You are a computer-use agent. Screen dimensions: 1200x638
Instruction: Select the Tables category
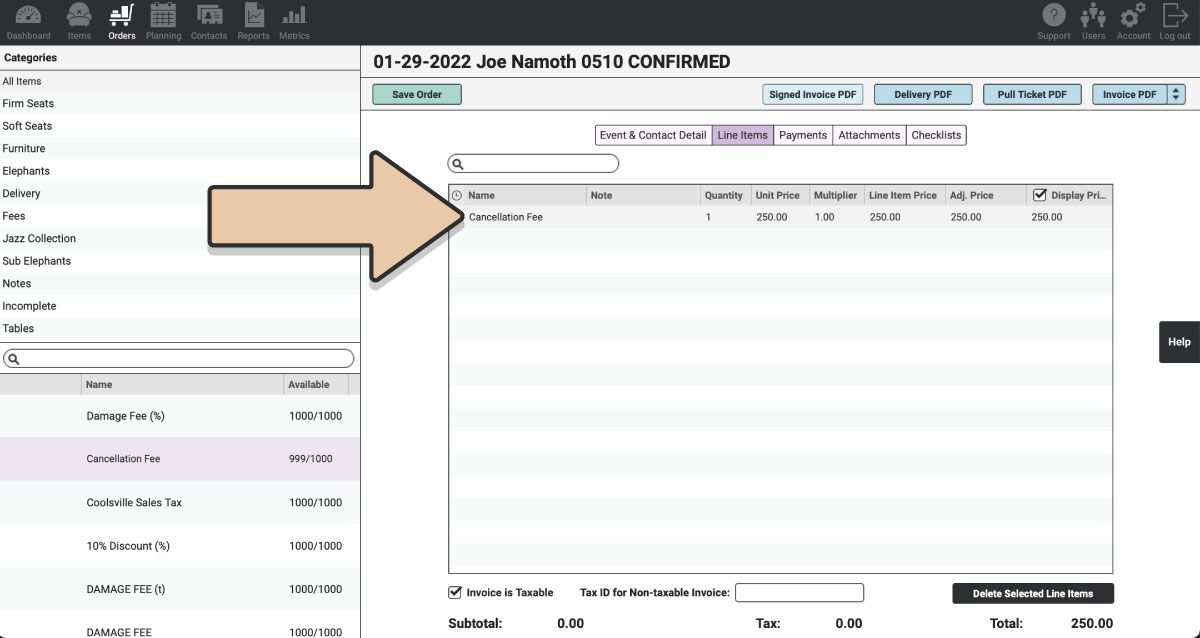(x=180, y=328)
